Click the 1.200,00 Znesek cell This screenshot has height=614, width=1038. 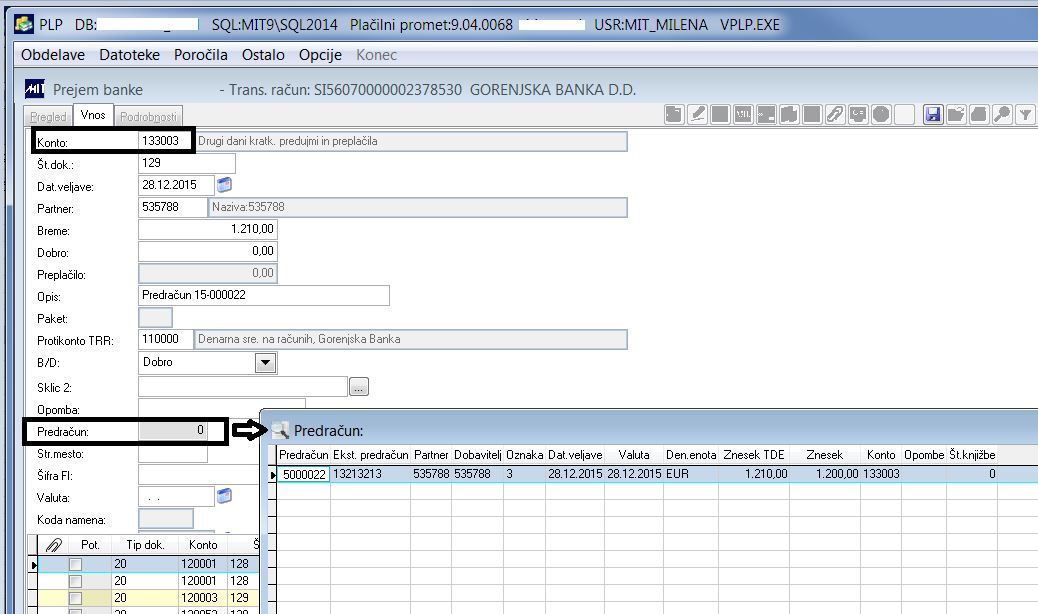(825, 474)
